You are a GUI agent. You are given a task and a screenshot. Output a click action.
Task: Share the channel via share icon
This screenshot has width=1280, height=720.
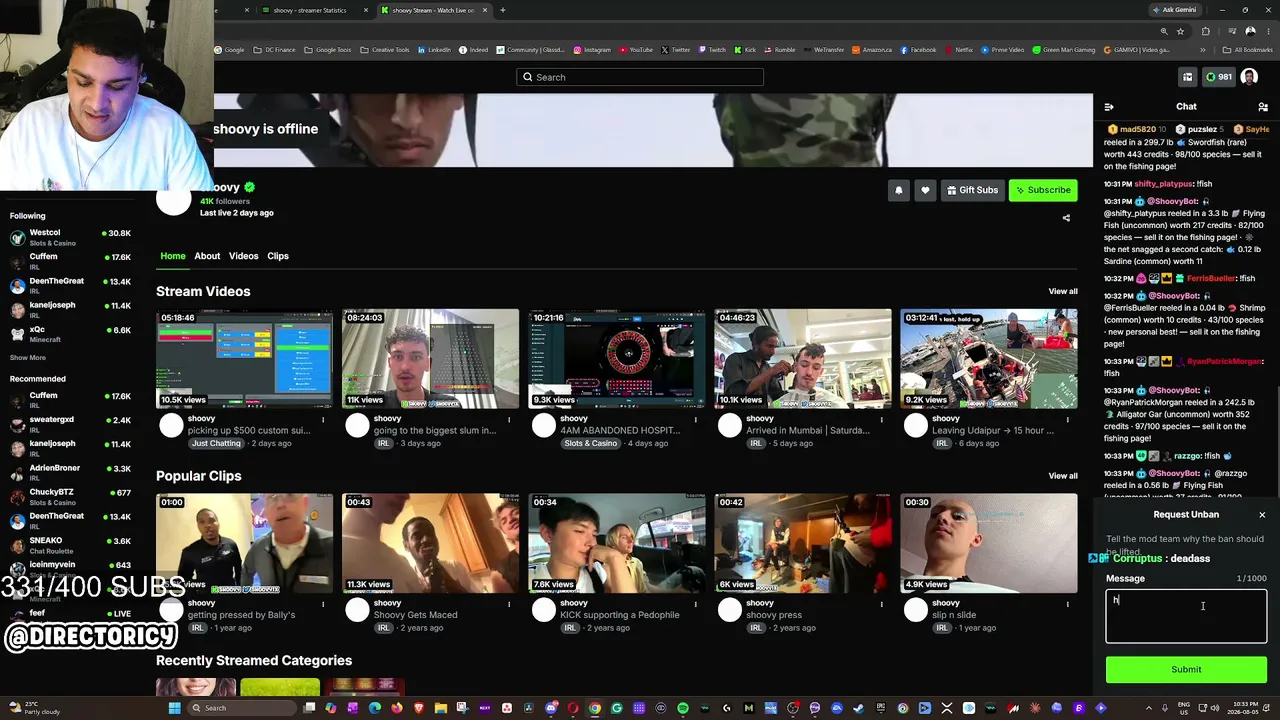1066,218
